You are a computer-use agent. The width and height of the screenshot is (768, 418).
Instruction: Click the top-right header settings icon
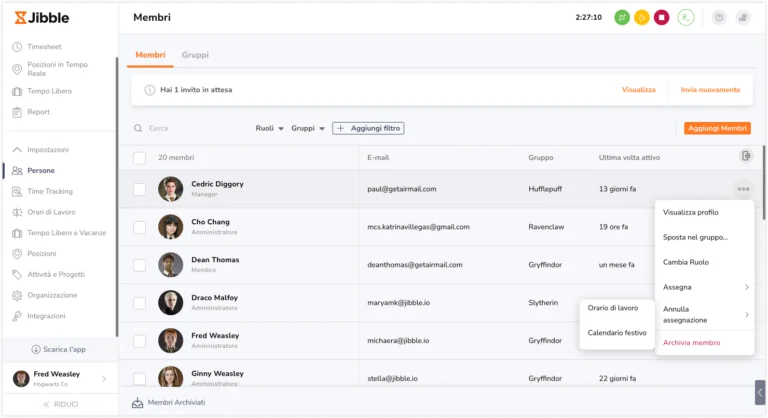[x=743, y=18]
